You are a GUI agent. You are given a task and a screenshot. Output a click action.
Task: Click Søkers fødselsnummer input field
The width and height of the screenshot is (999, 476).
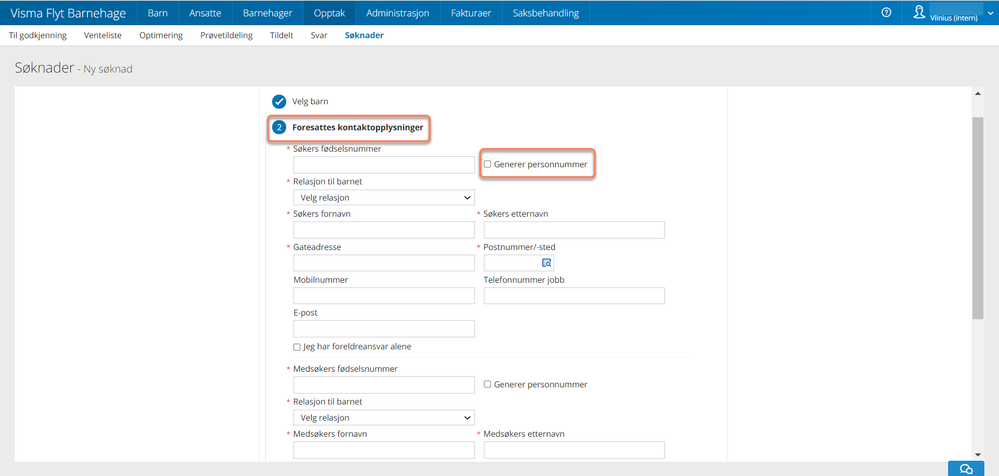pyautogui.click(x=384, y=164)
